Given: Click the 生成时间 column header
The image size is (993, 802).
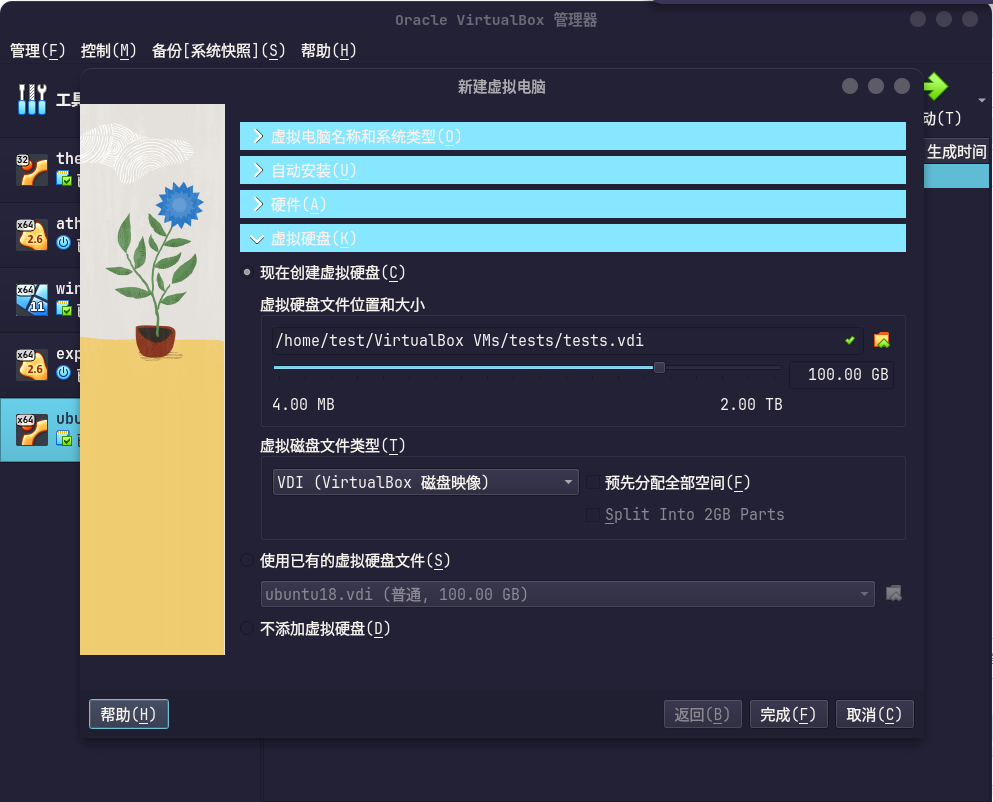Looking at the screenshot, I should (956, 152).
